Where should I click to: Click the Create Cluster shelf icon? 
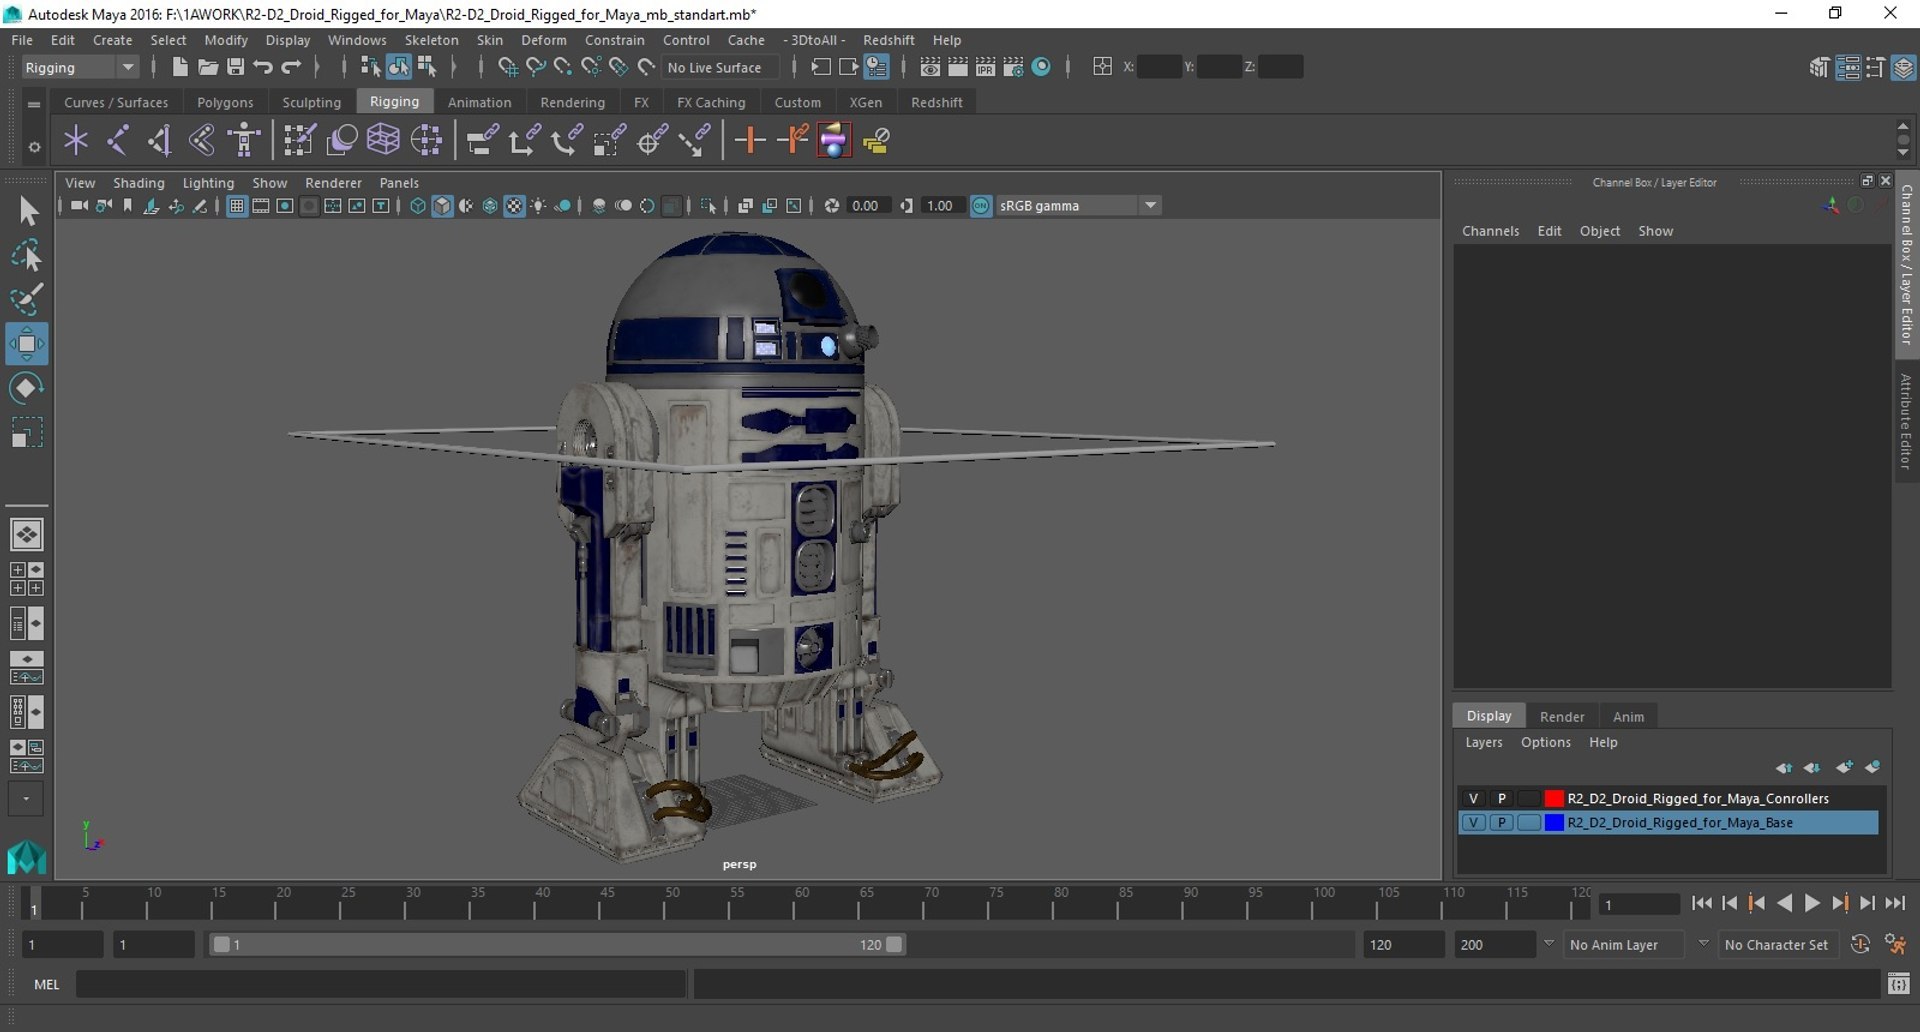(426, 140)
